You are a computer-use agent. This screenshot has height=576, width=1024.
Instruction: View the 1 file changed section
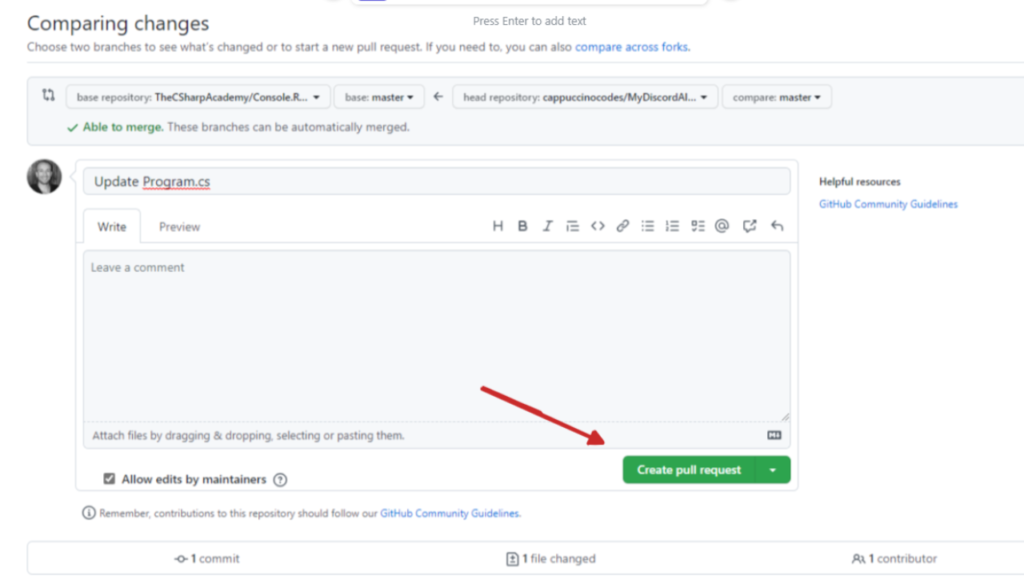551,558
